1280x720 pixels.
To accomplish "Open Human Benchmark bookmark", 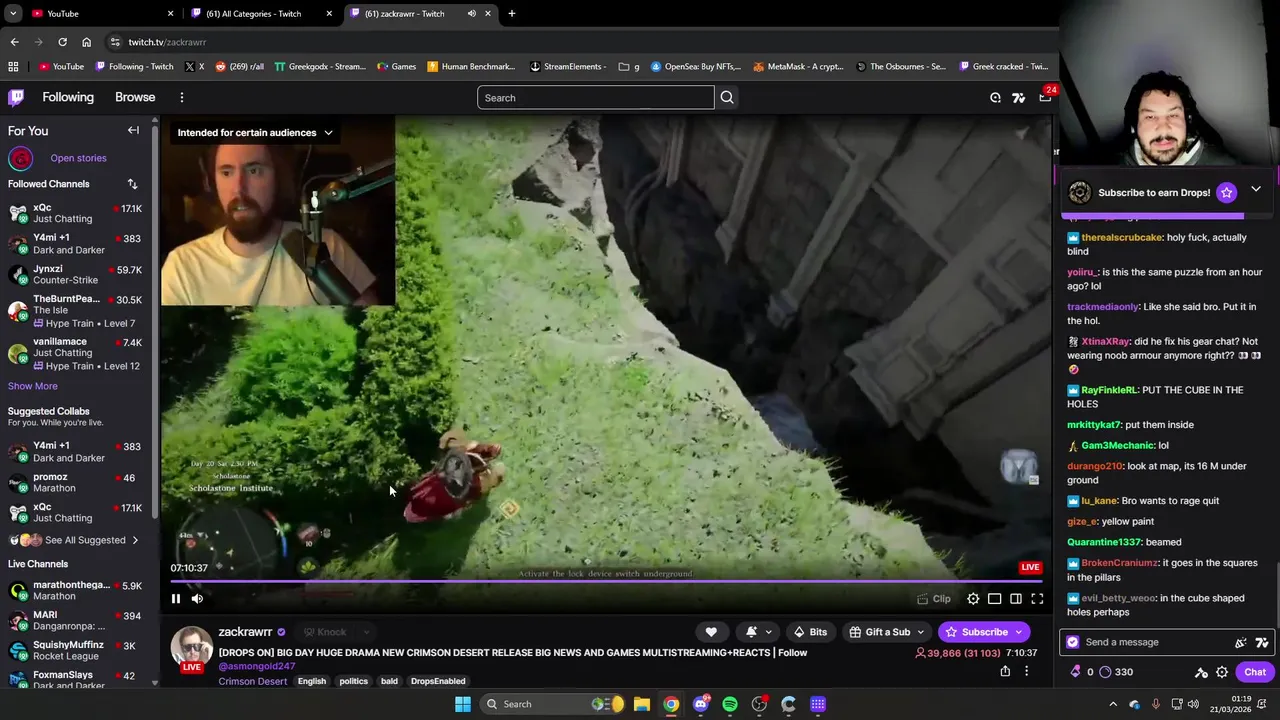I will (x=471, y=66).
